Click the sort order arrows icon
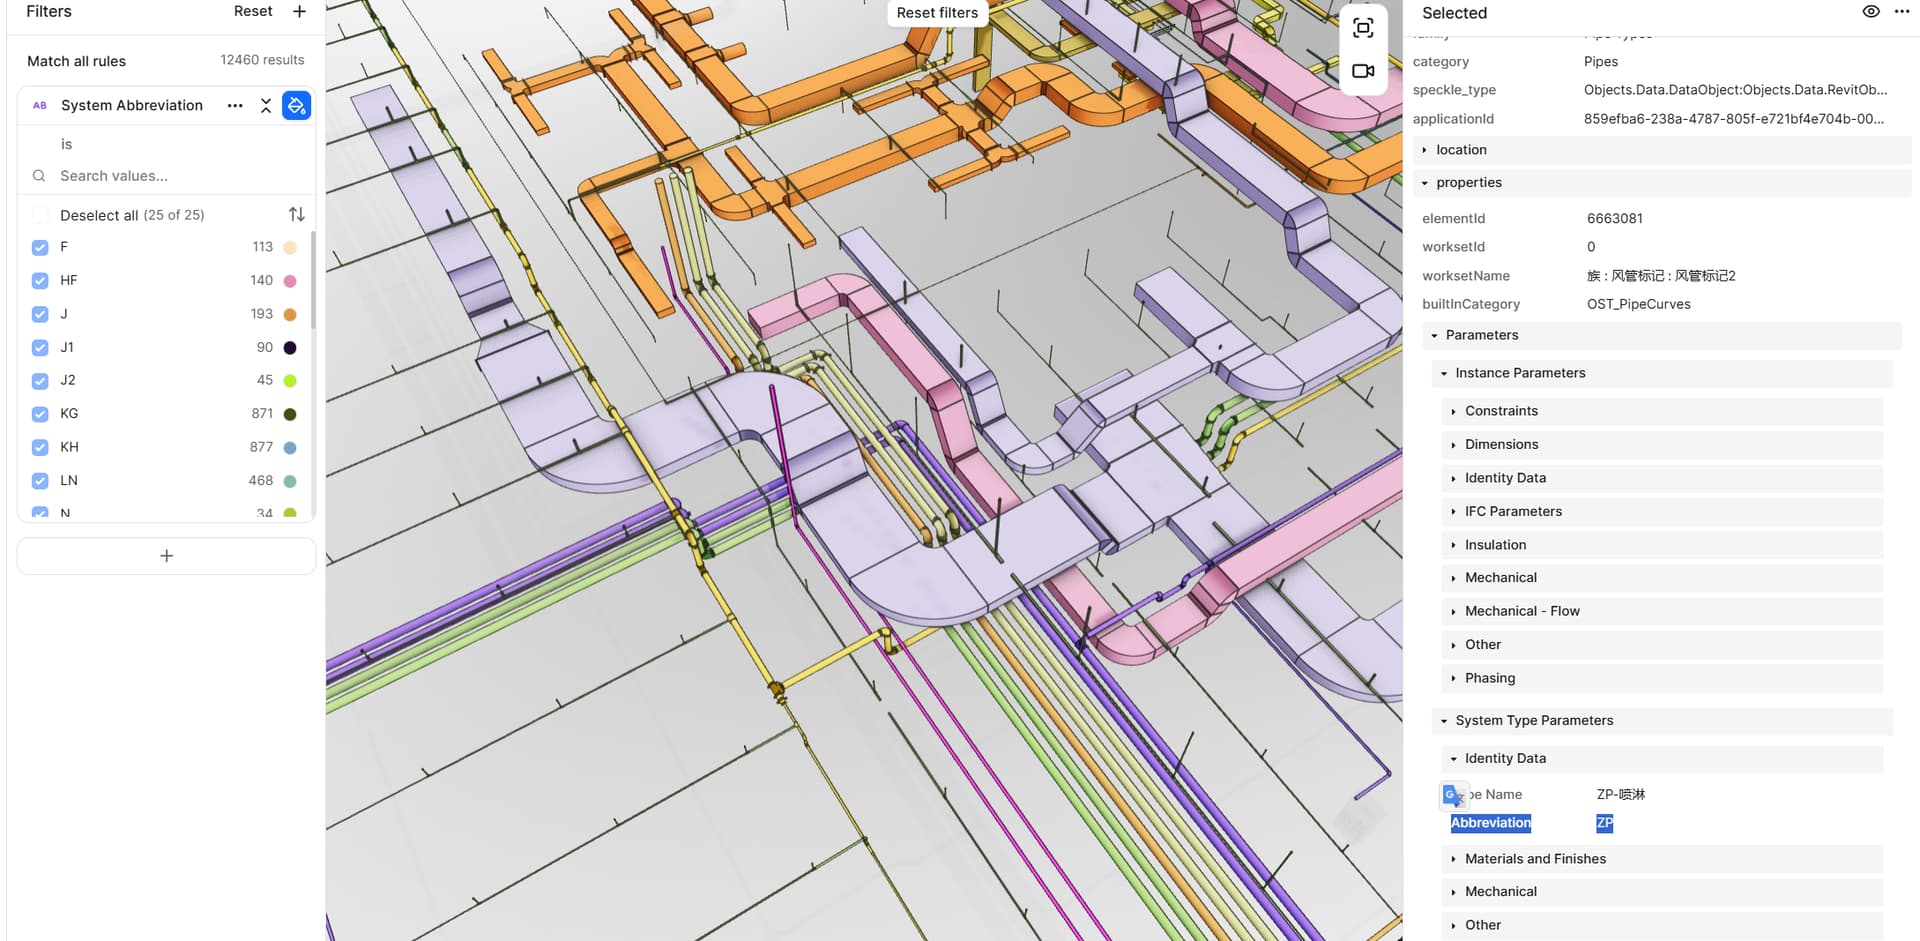 [x=297, y=215]
